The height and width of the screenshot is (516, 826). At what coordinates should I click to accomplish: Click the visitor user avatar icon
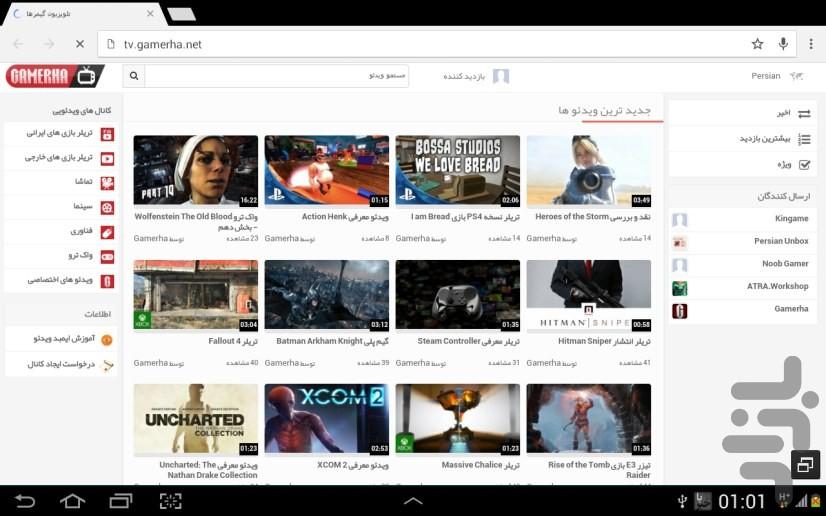[x=501, y=76]
